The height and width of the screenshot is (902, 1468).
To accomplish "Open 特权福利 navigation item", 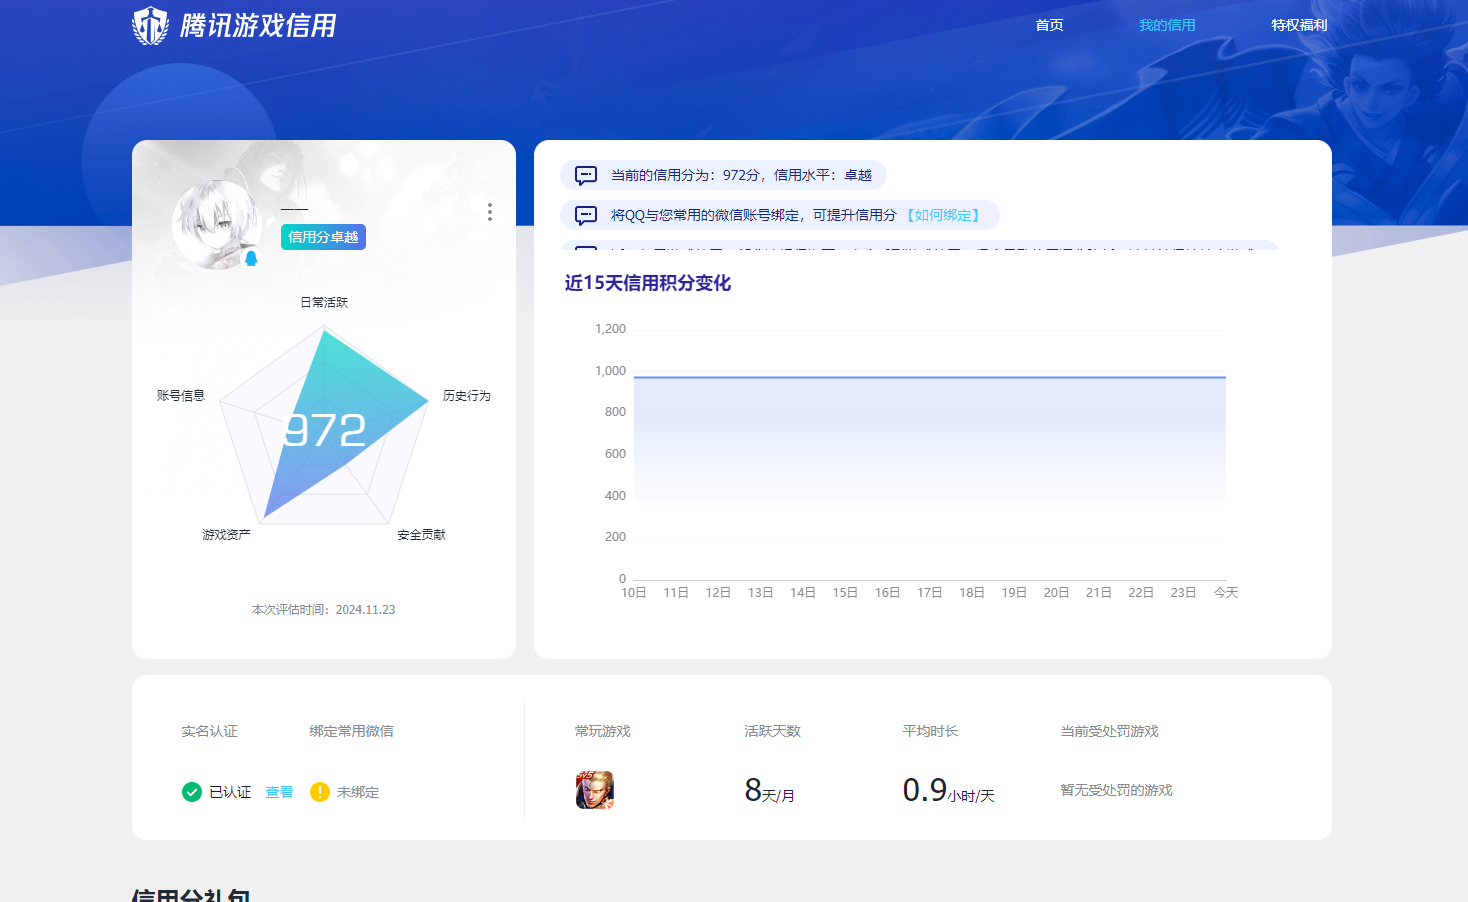I will (x=1299, y=25).
